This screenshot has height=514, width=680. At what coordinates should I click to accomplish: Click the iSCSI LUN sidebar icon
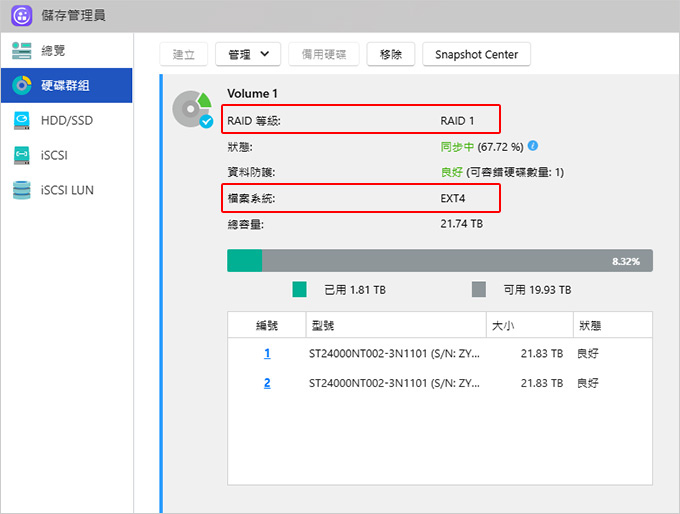[22, 190]
